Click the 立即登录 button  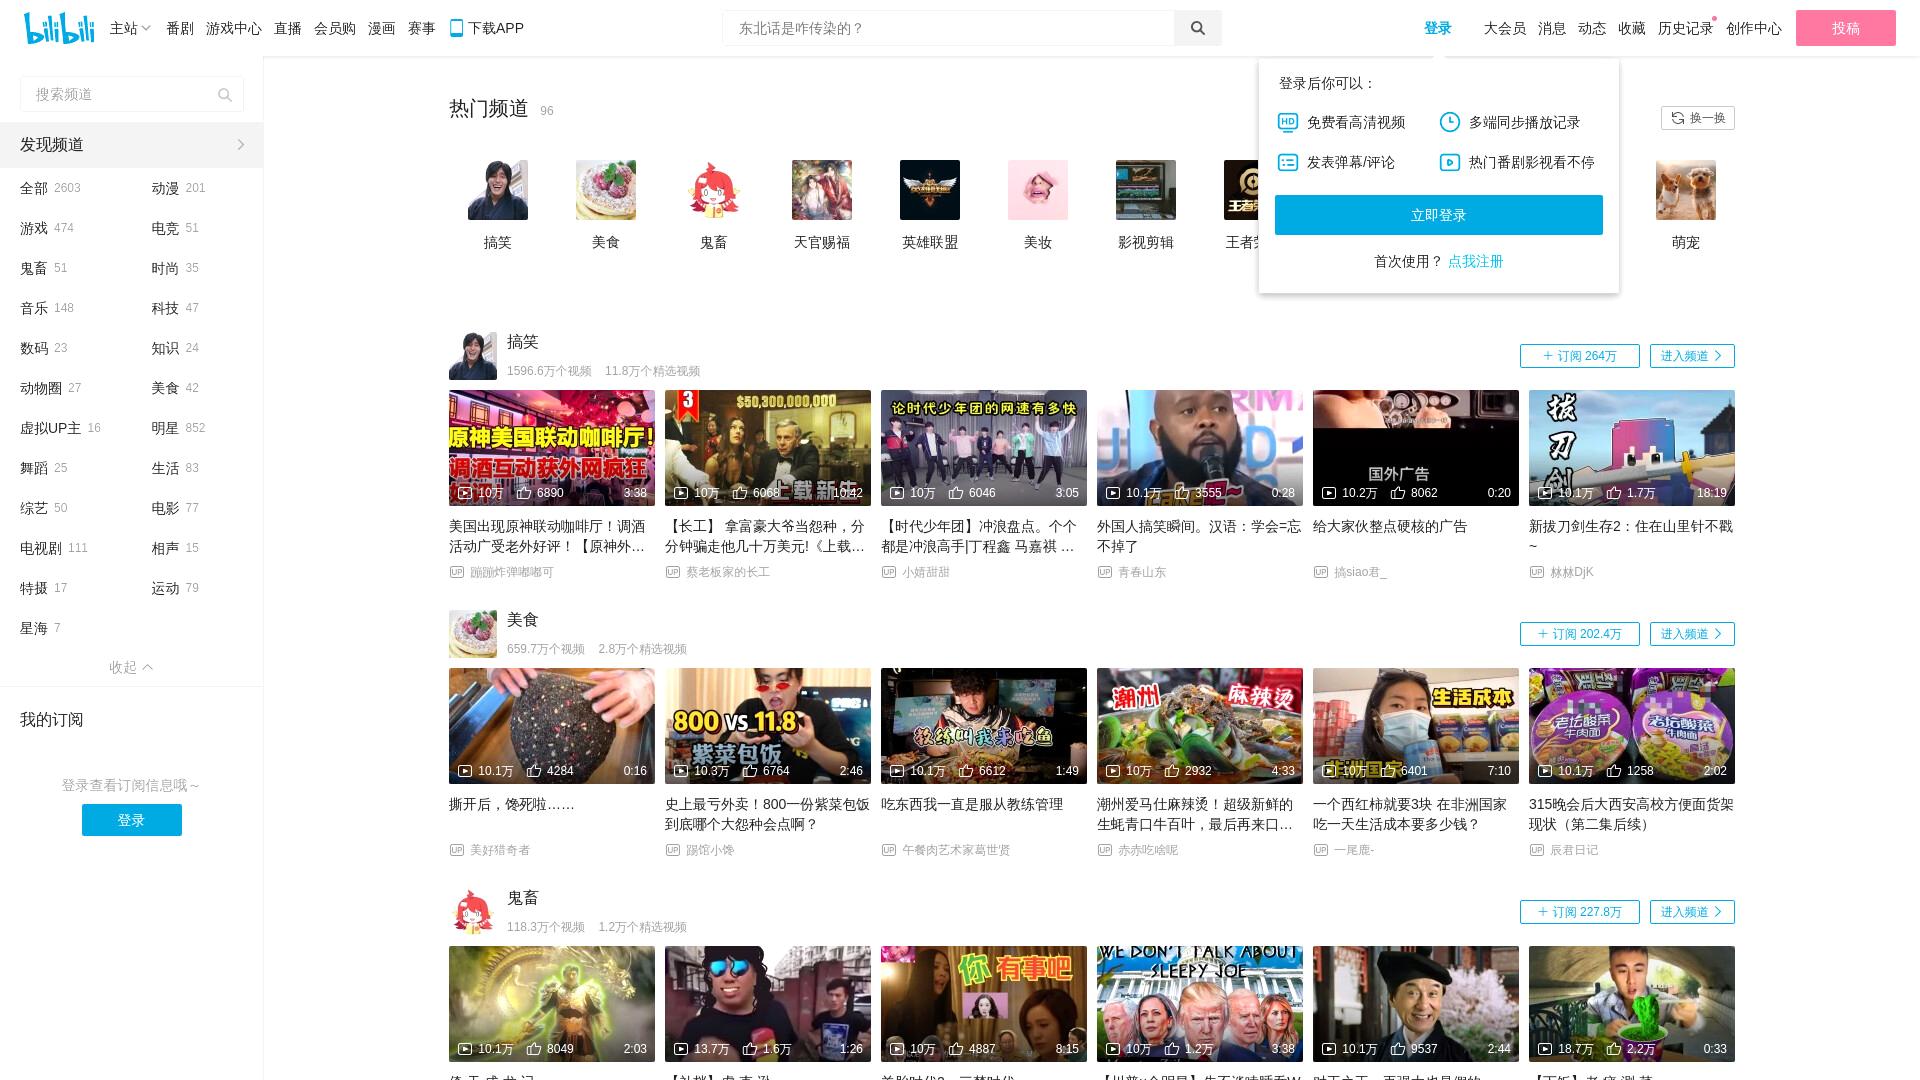click(x=1439, y=215)
